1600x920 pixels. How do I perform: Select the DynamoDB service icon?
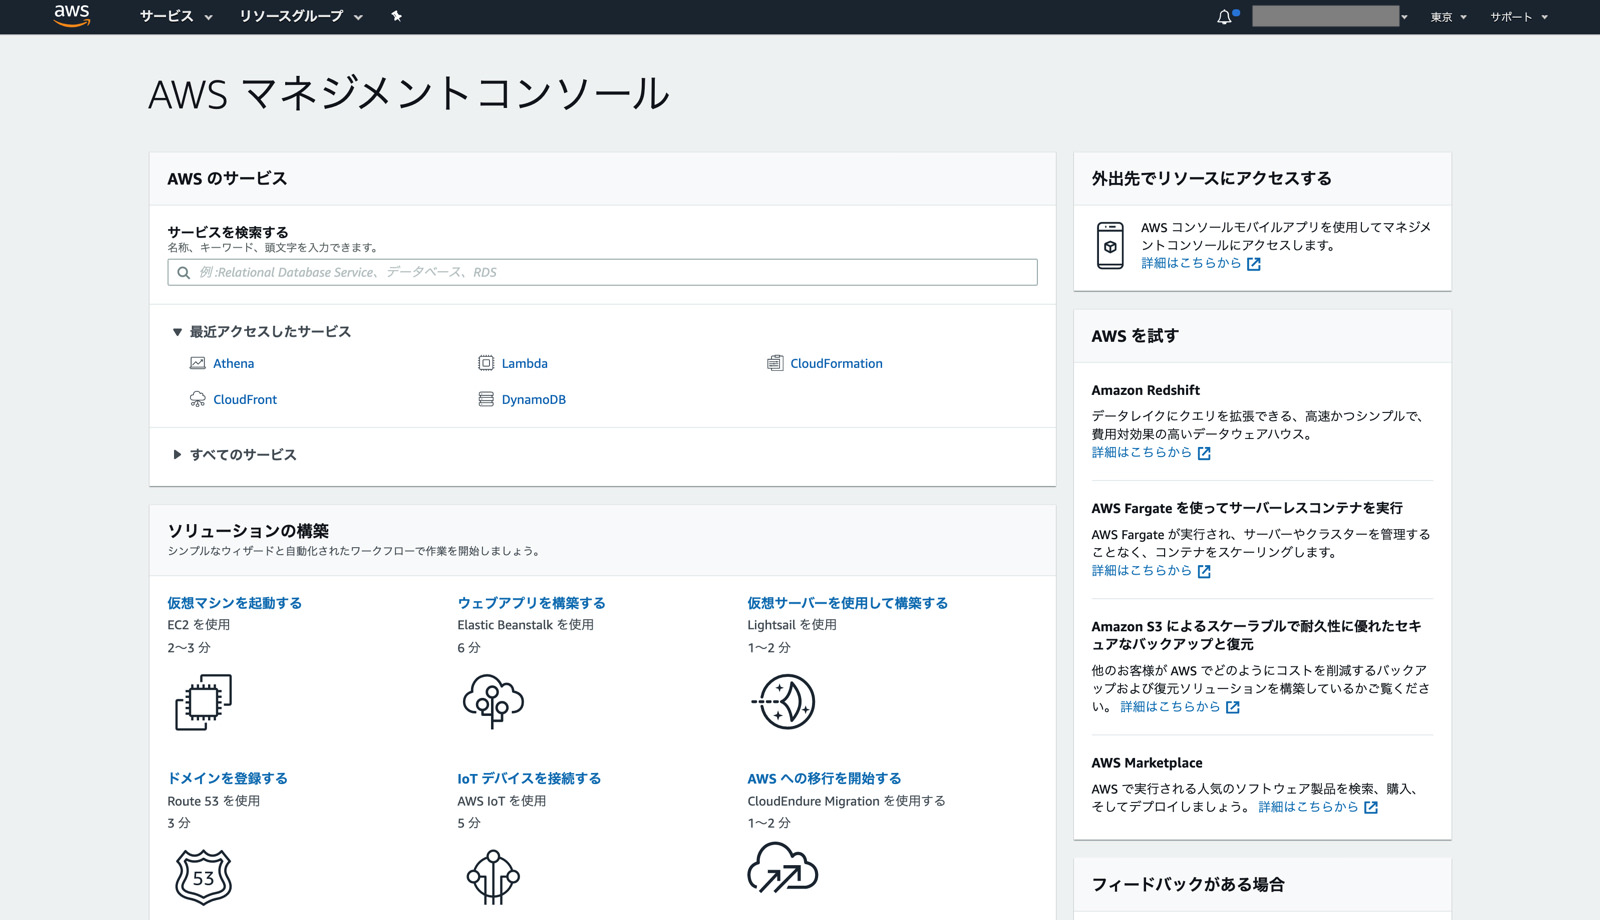click(x=486, y=399)
